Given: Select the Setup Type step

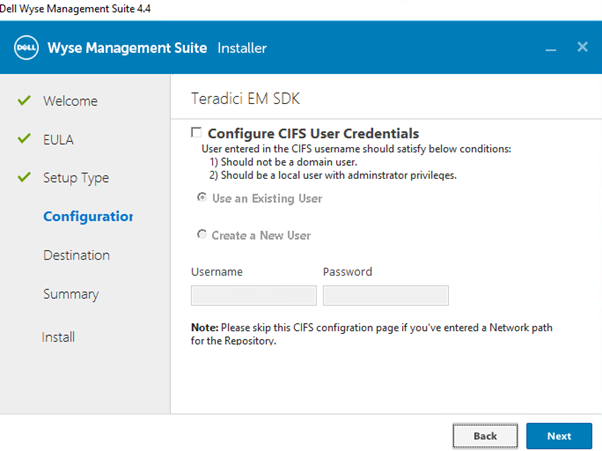Looking at the screenshot, I should coord(76,178).
